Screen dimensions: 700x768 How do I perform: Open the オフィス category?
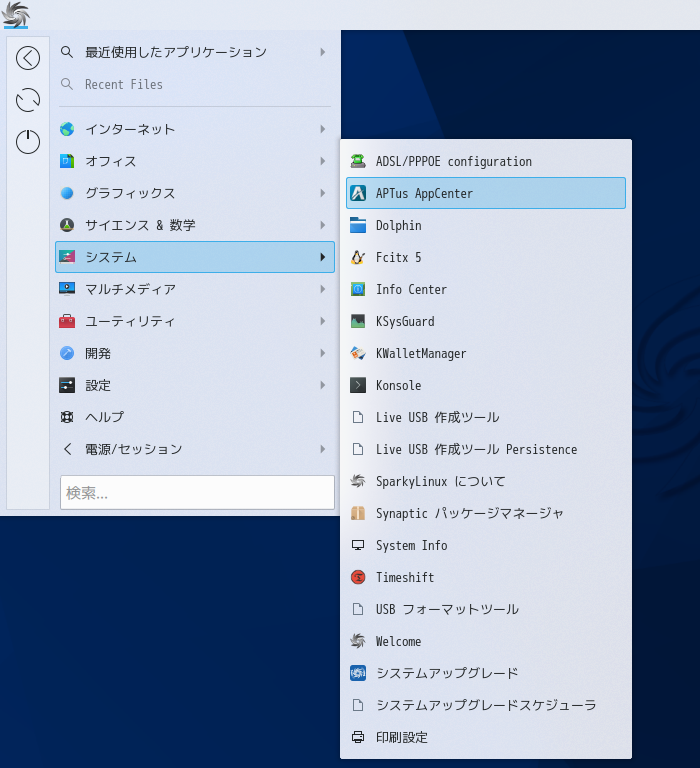[x=195, y=161]
